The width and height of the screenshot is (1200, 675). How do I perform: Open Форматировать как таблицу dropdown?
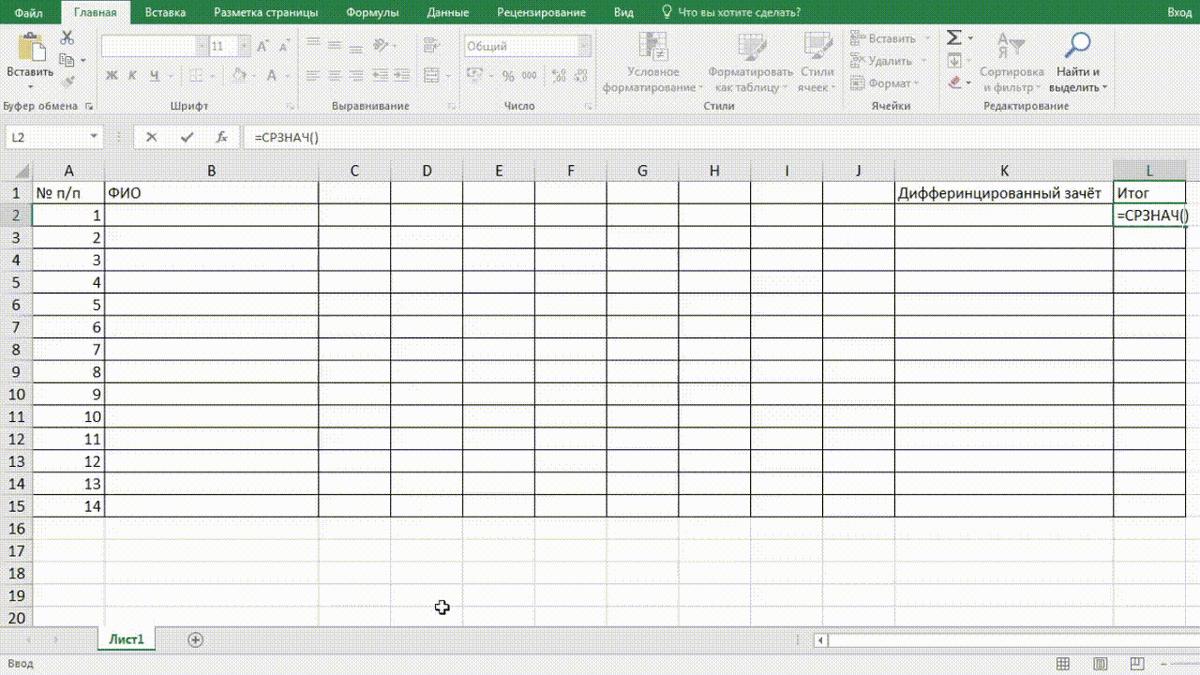click(x=750, y=62)
